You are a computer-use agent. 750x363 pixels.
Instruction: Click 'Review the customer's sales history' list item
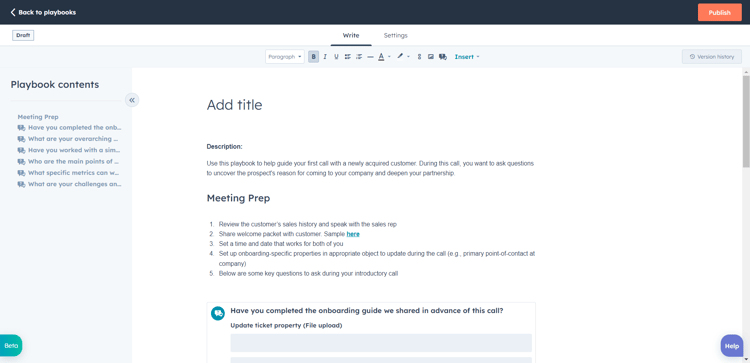click(308, 224)
